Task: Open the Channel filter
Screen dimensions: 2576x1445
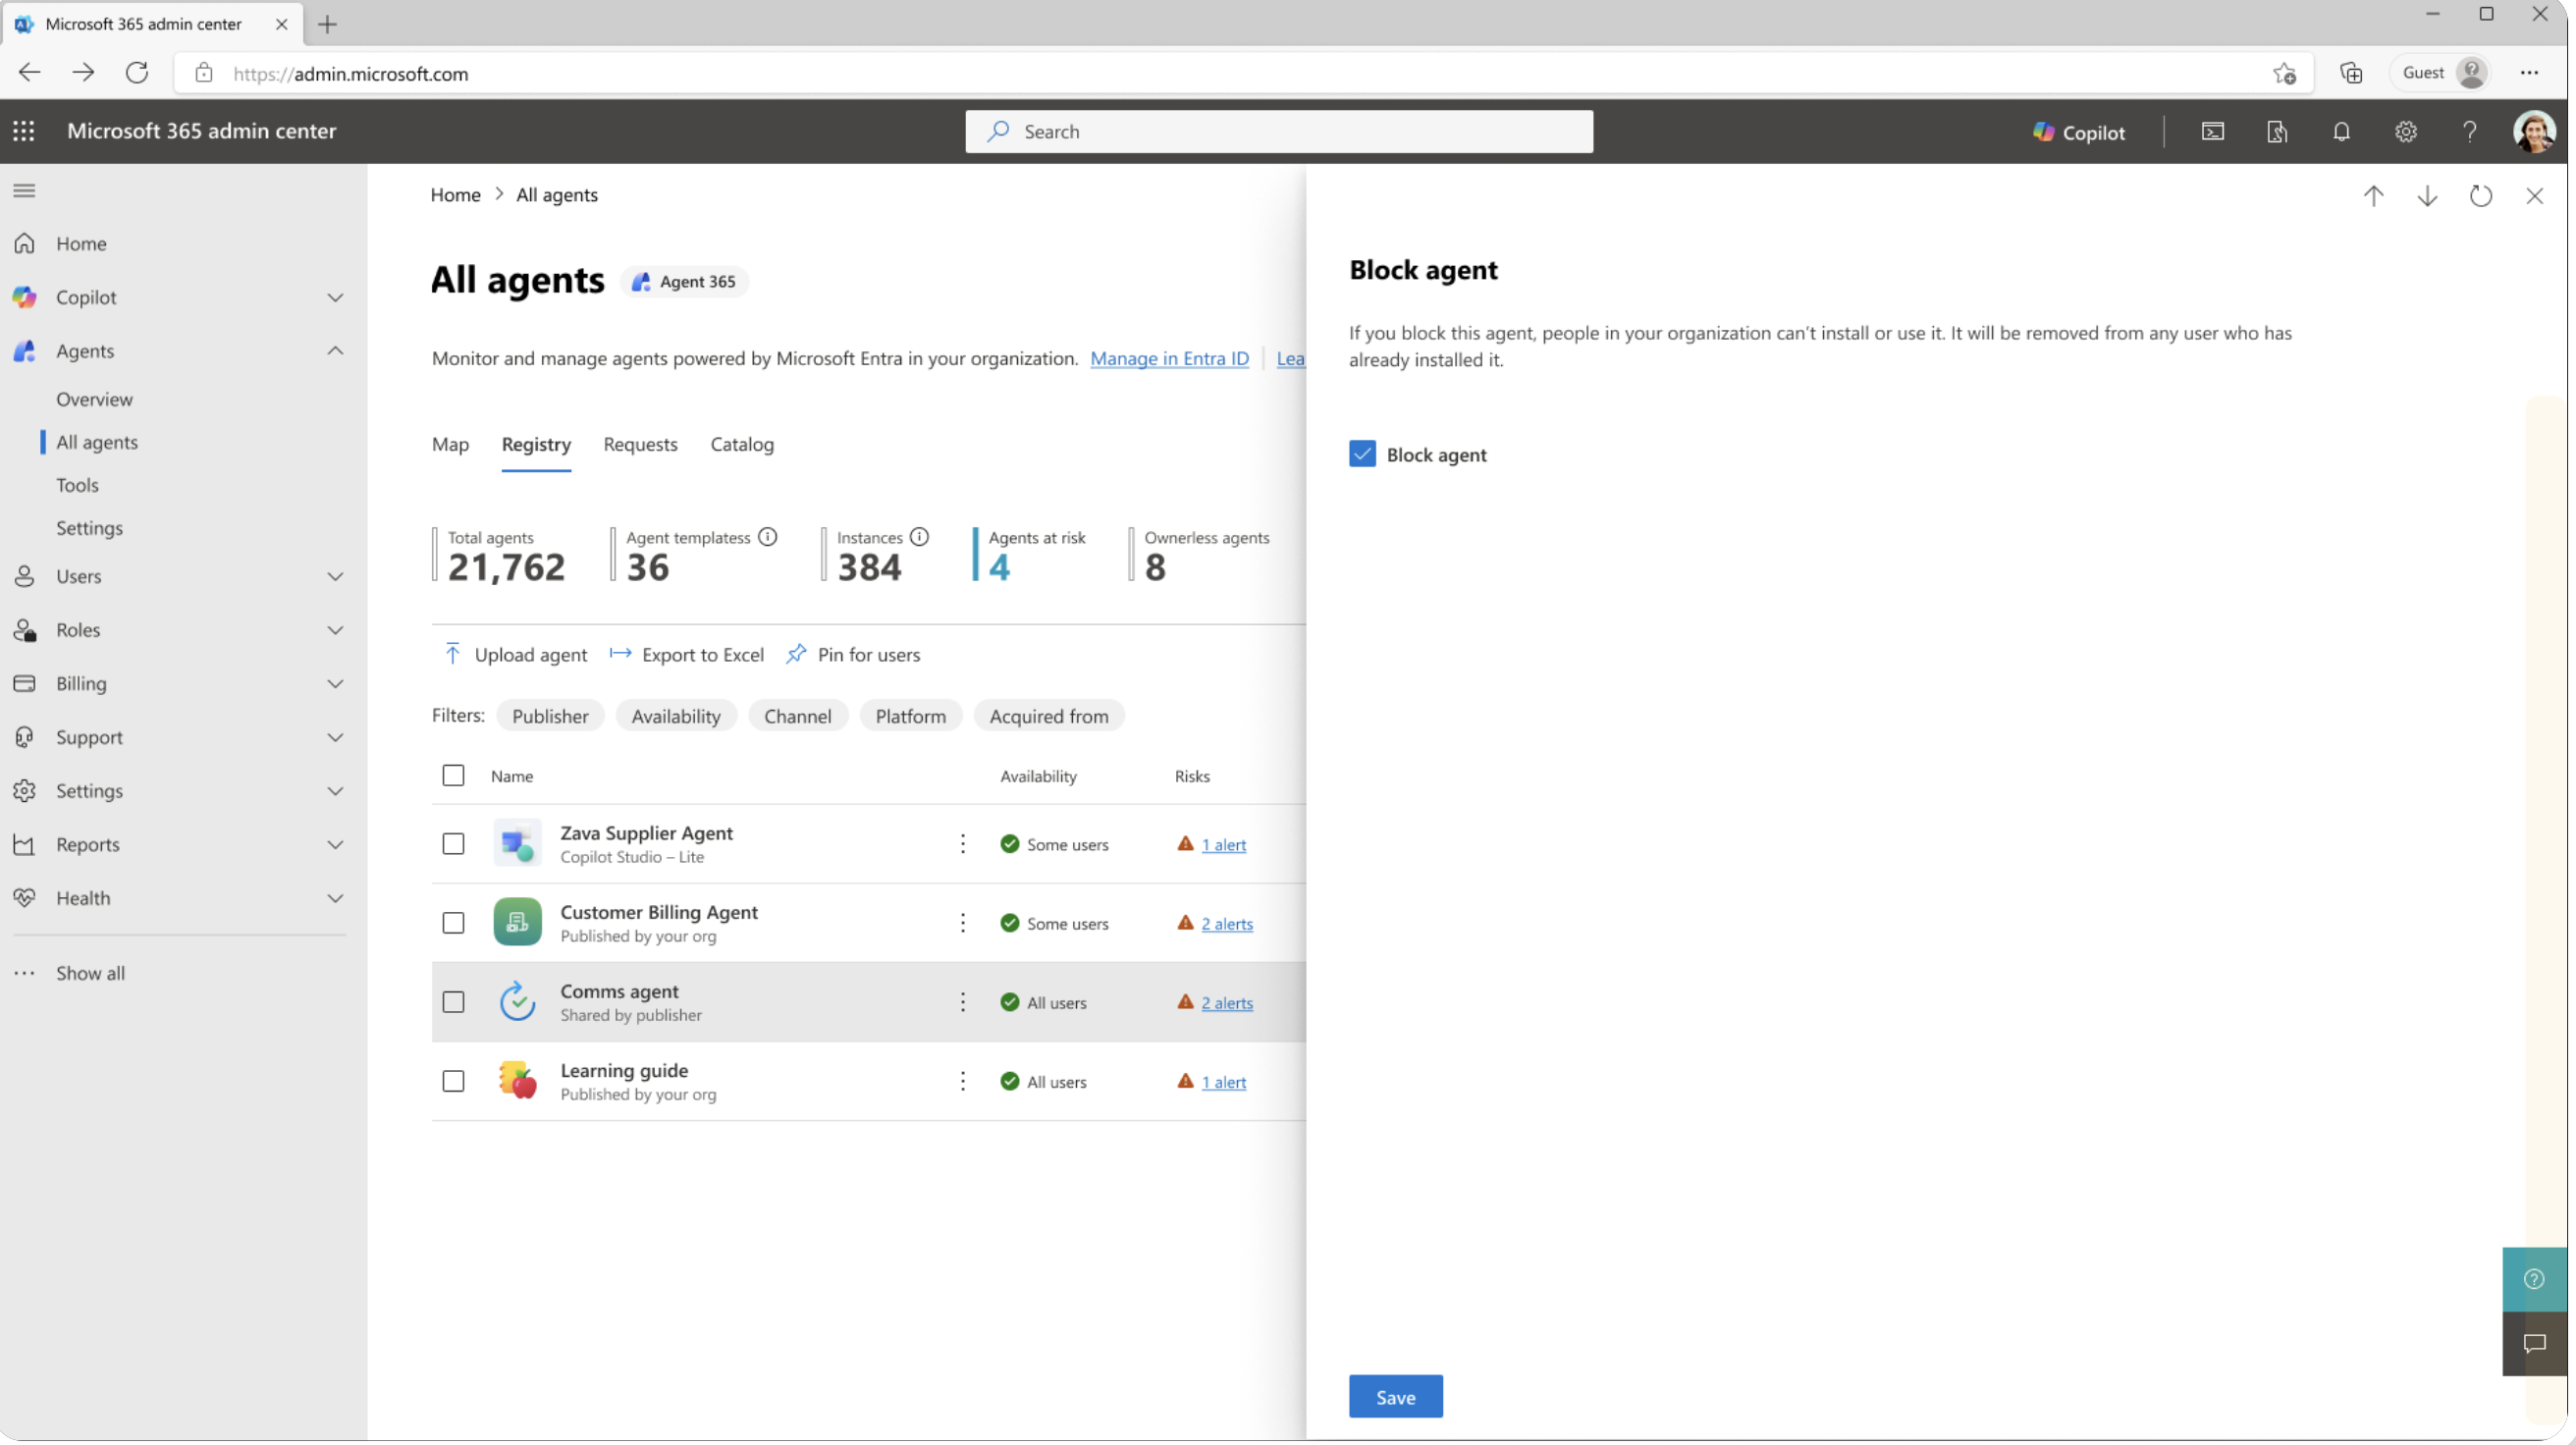Action: (x=798, y=716)
